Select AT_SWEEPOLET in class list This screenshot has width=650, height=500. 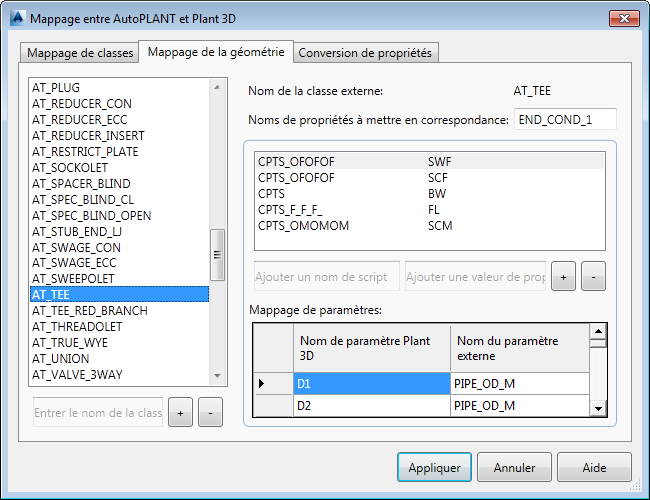[119, 279]
